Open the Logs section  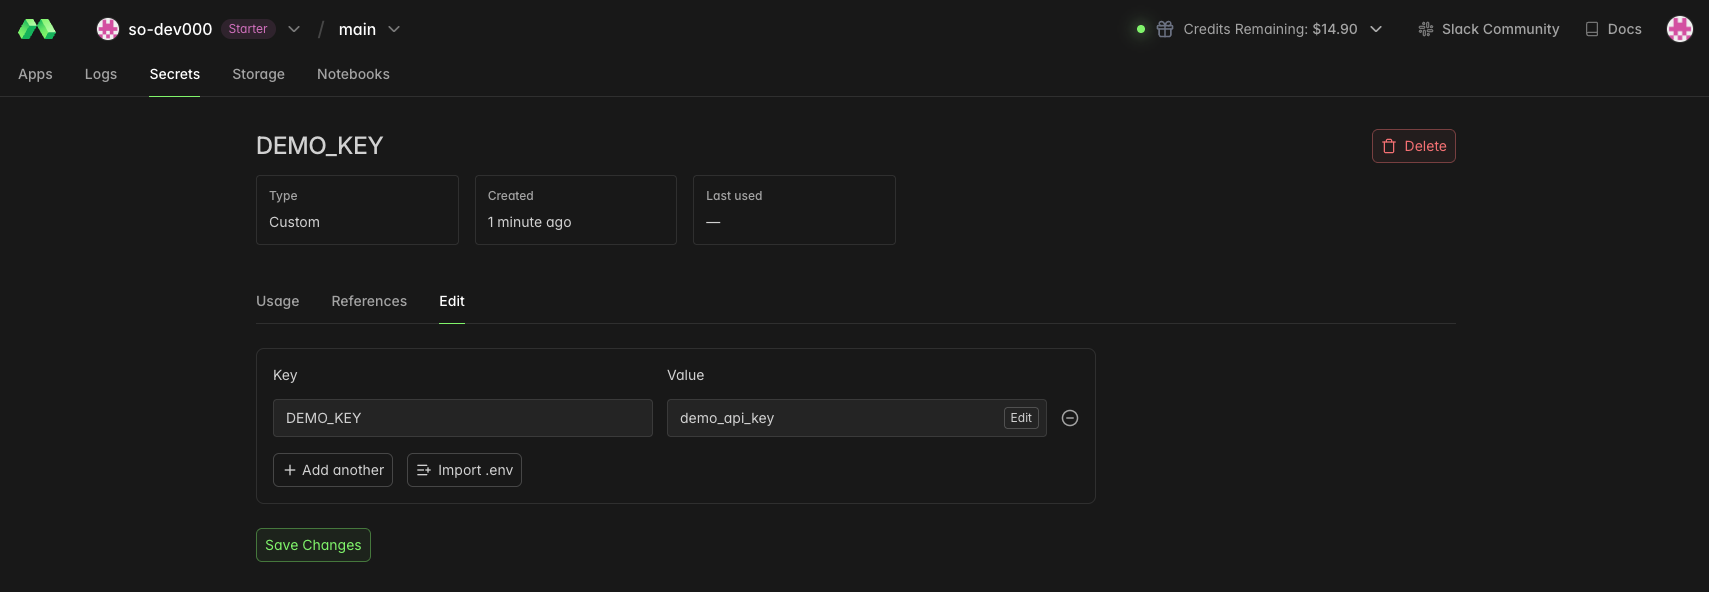101,74
